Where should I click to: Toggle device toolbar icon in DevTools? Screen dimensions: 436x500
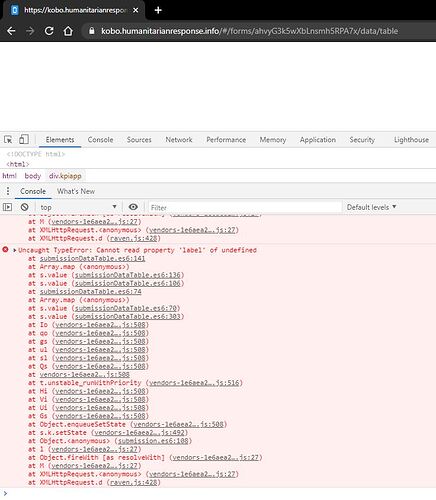click(24, 139)
